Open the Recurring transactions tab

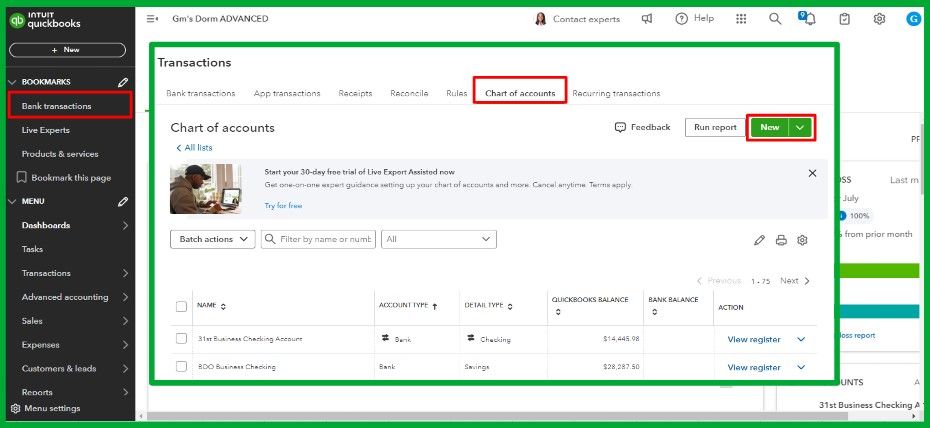(616, 93)
